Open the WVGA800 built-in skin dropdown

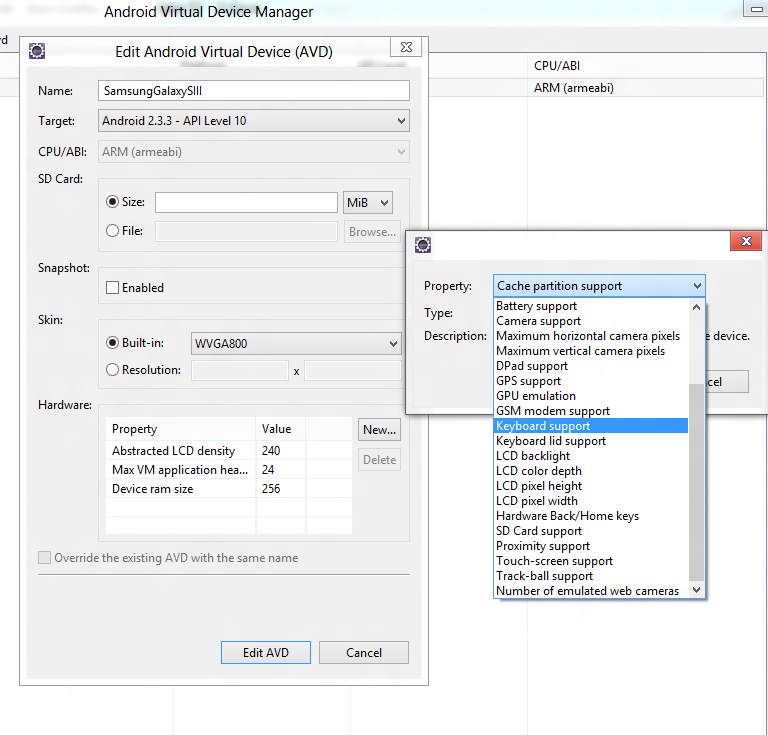tap(296, 343)
